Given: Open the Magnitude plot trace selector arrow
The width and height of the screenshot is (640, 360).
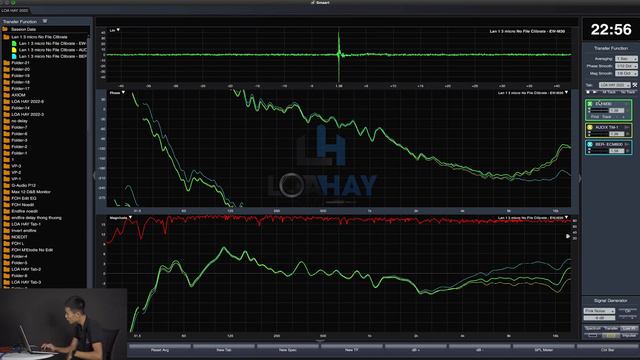Looking at the screenshot, I should [x=567, y=218].
